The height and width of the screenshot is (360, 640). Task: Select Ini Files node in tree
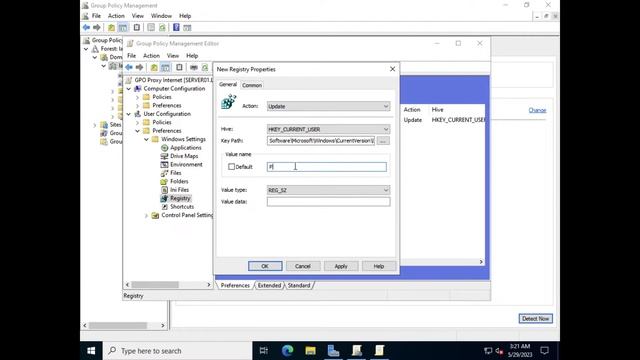click(179, 190)
